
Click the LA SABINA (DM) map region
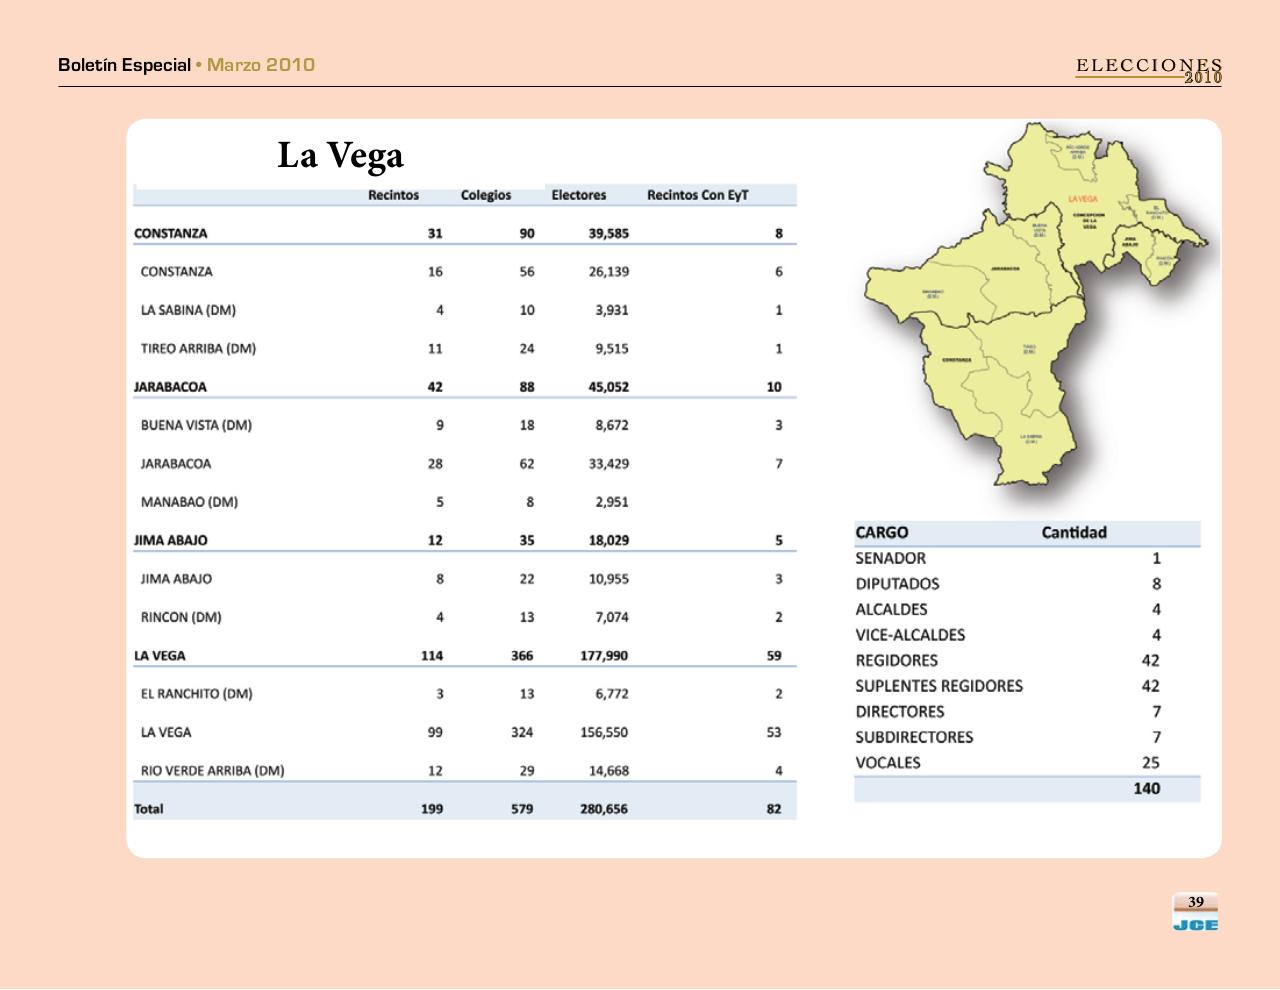click(1031, 437)
